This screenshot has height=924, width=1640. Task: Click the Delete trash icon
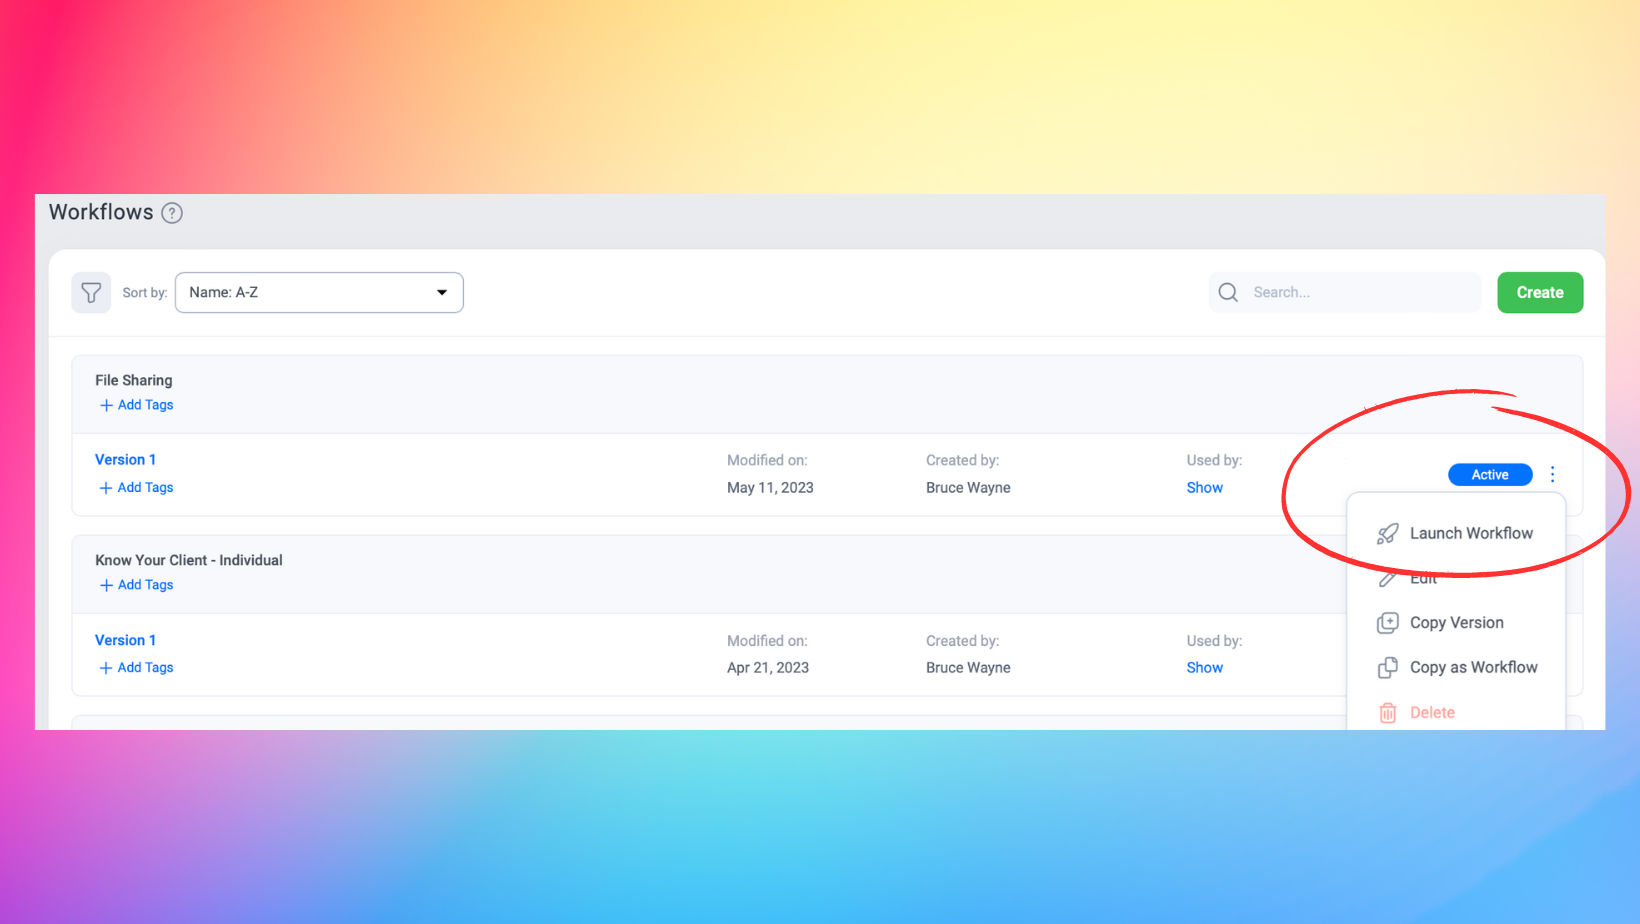[1387, 712]
